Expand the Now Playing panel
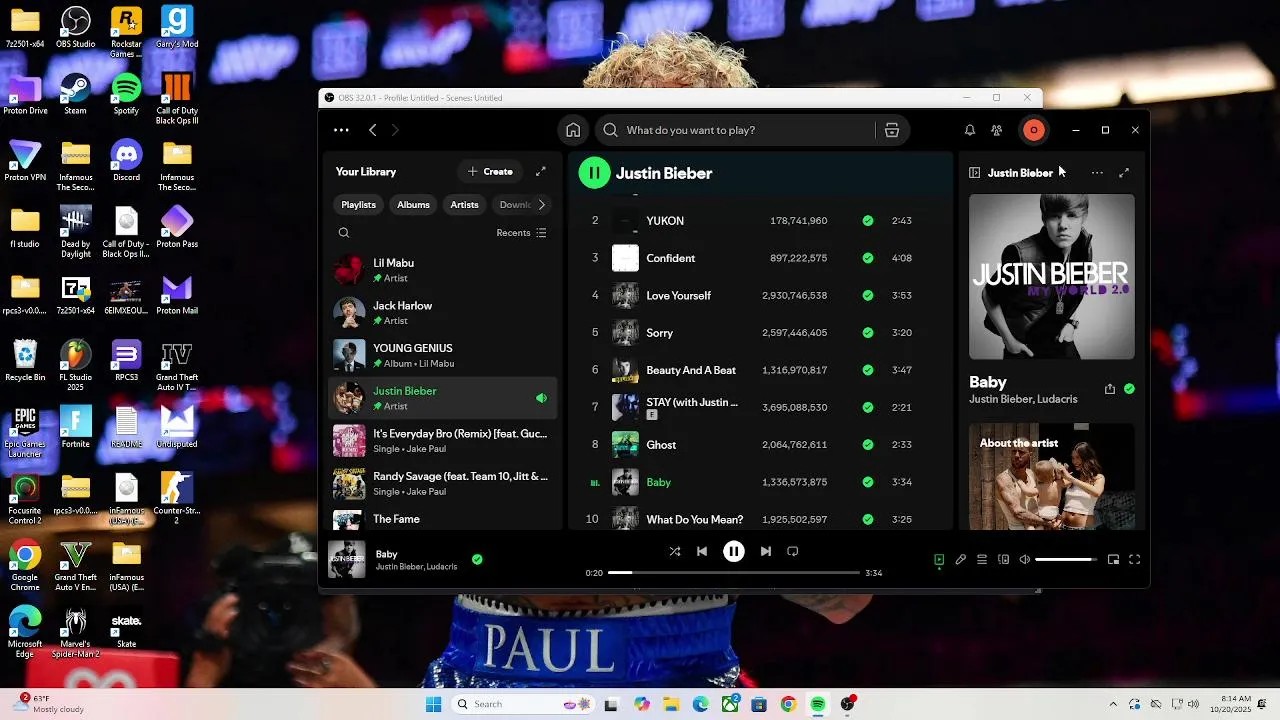Image resolution: width=1280 pixels, height=720 pixels. pyautogui.click(x=1124, y=173)
